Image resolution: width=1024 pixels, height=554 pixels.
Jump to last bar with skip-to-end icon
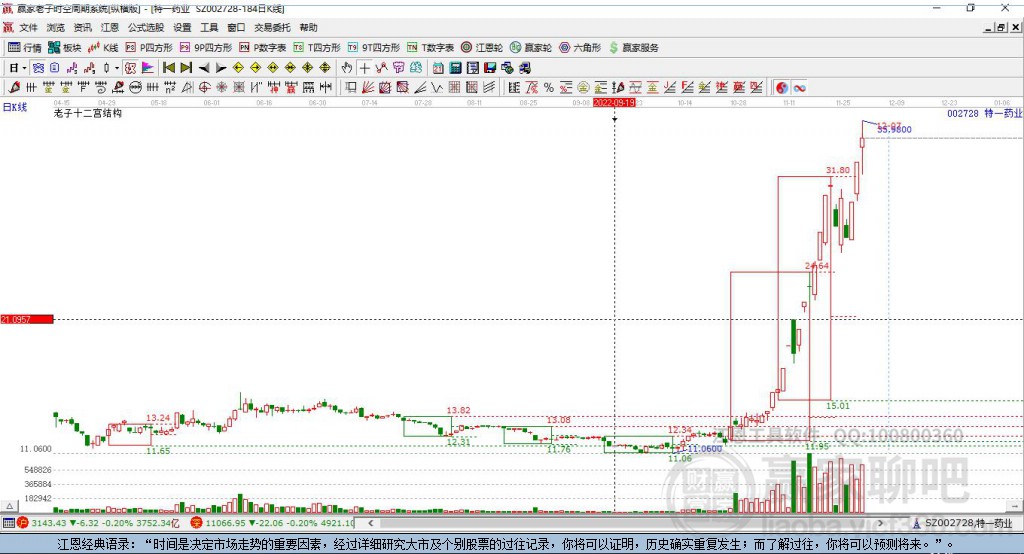(186, 67)
